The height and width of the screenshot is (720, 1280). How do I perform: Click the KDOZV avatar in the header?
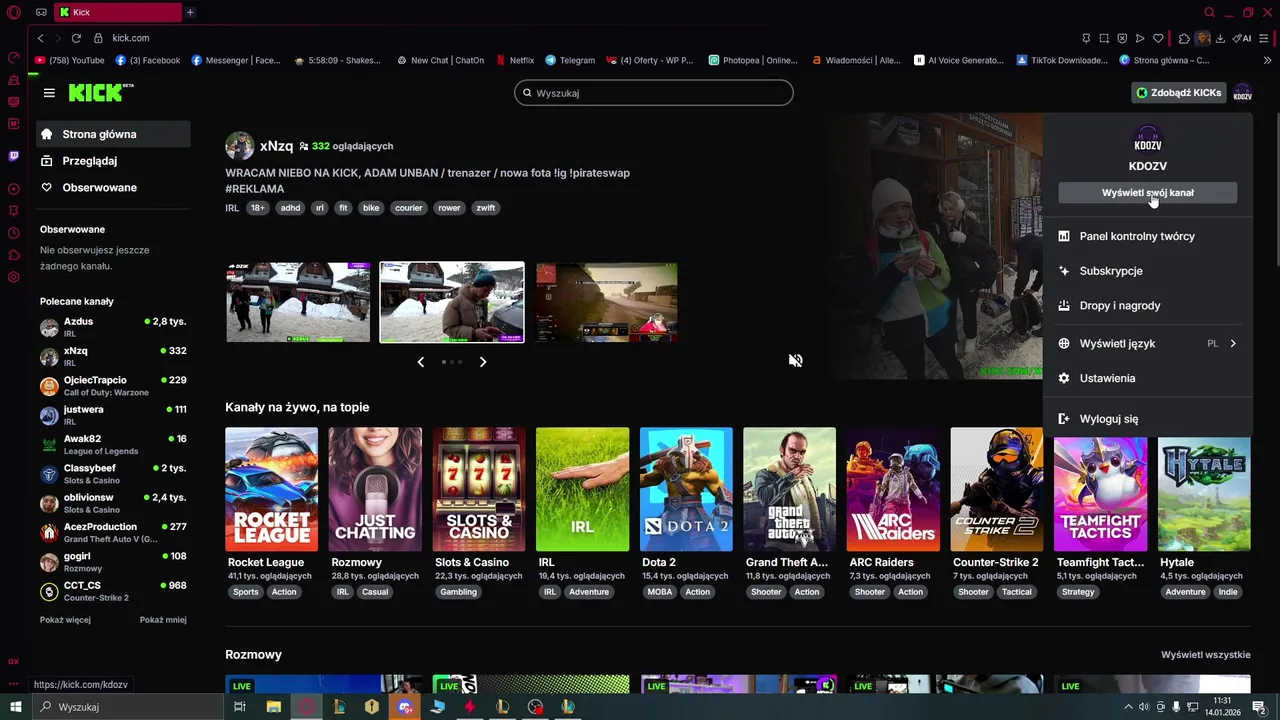coord(1242,93)
